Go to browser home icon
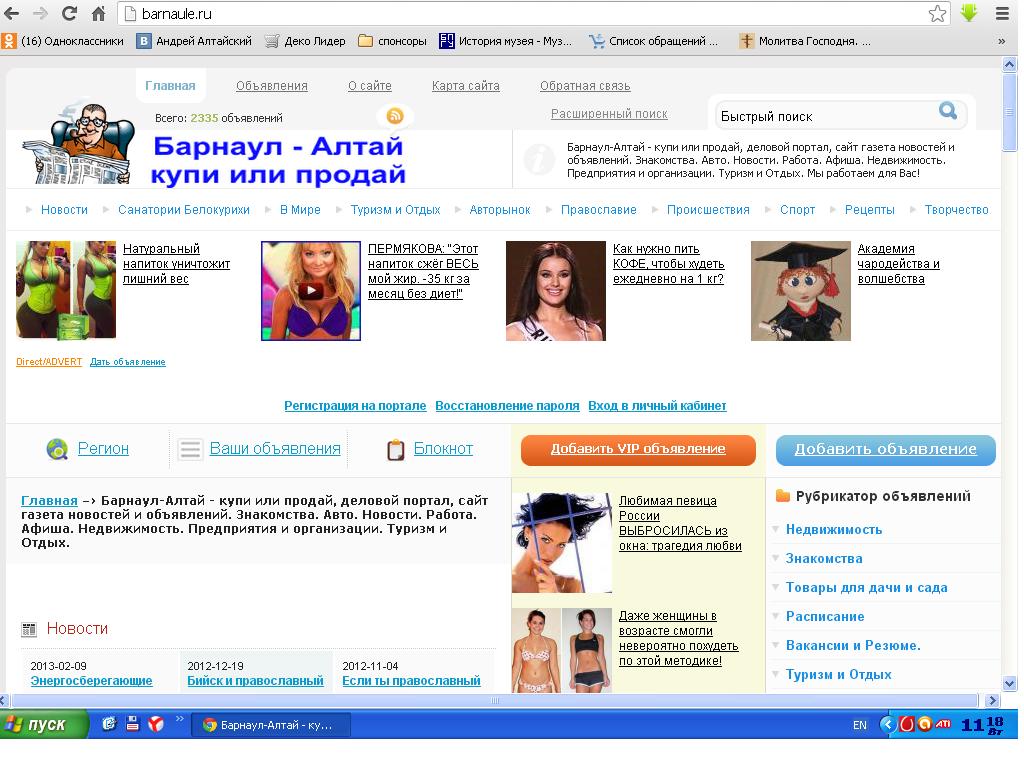 pyautogui.click(x=98, y=14)
